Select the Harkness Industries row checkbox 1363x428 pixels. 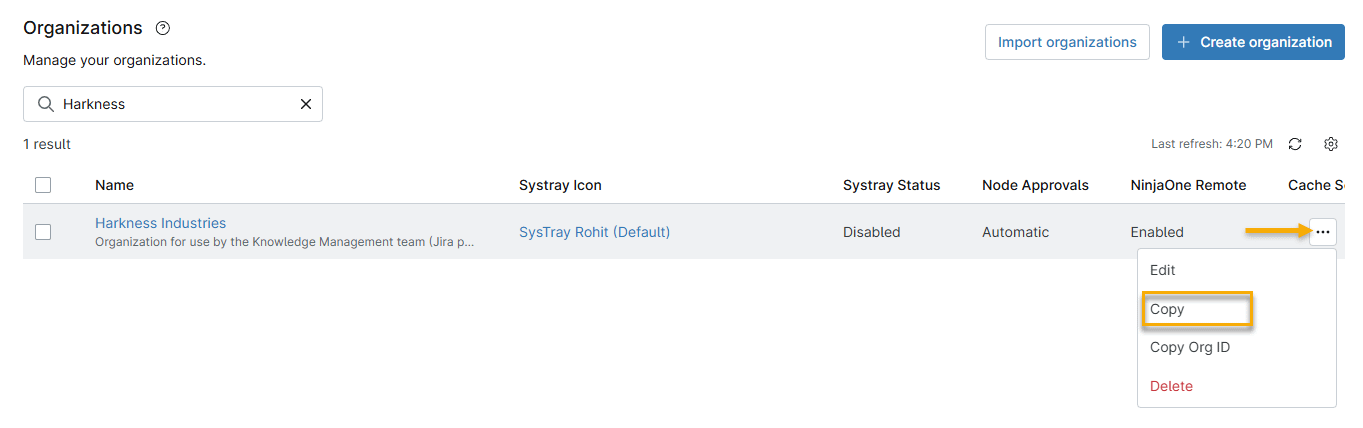click(x=43, y=232)
